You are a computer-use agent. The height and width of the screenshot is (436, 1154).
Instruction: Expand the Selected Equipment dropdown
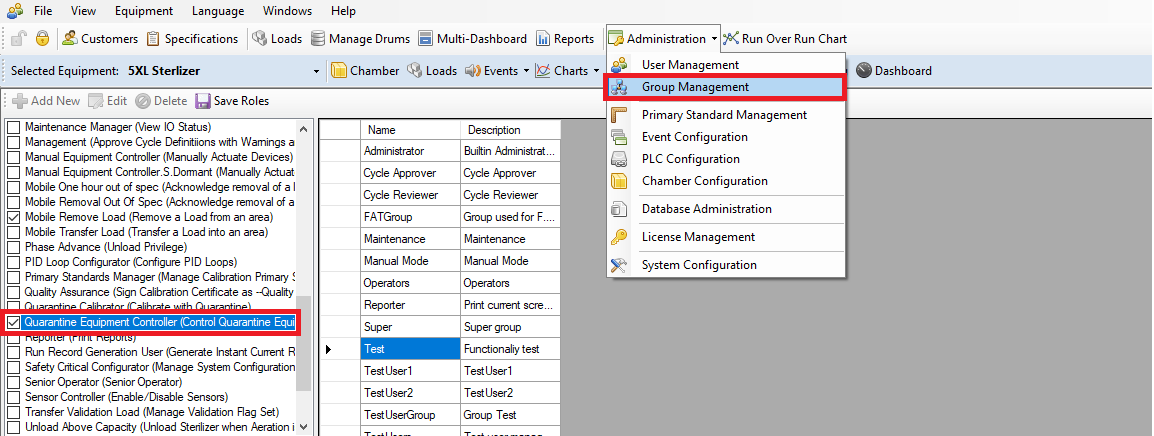[x=316, y=71]
